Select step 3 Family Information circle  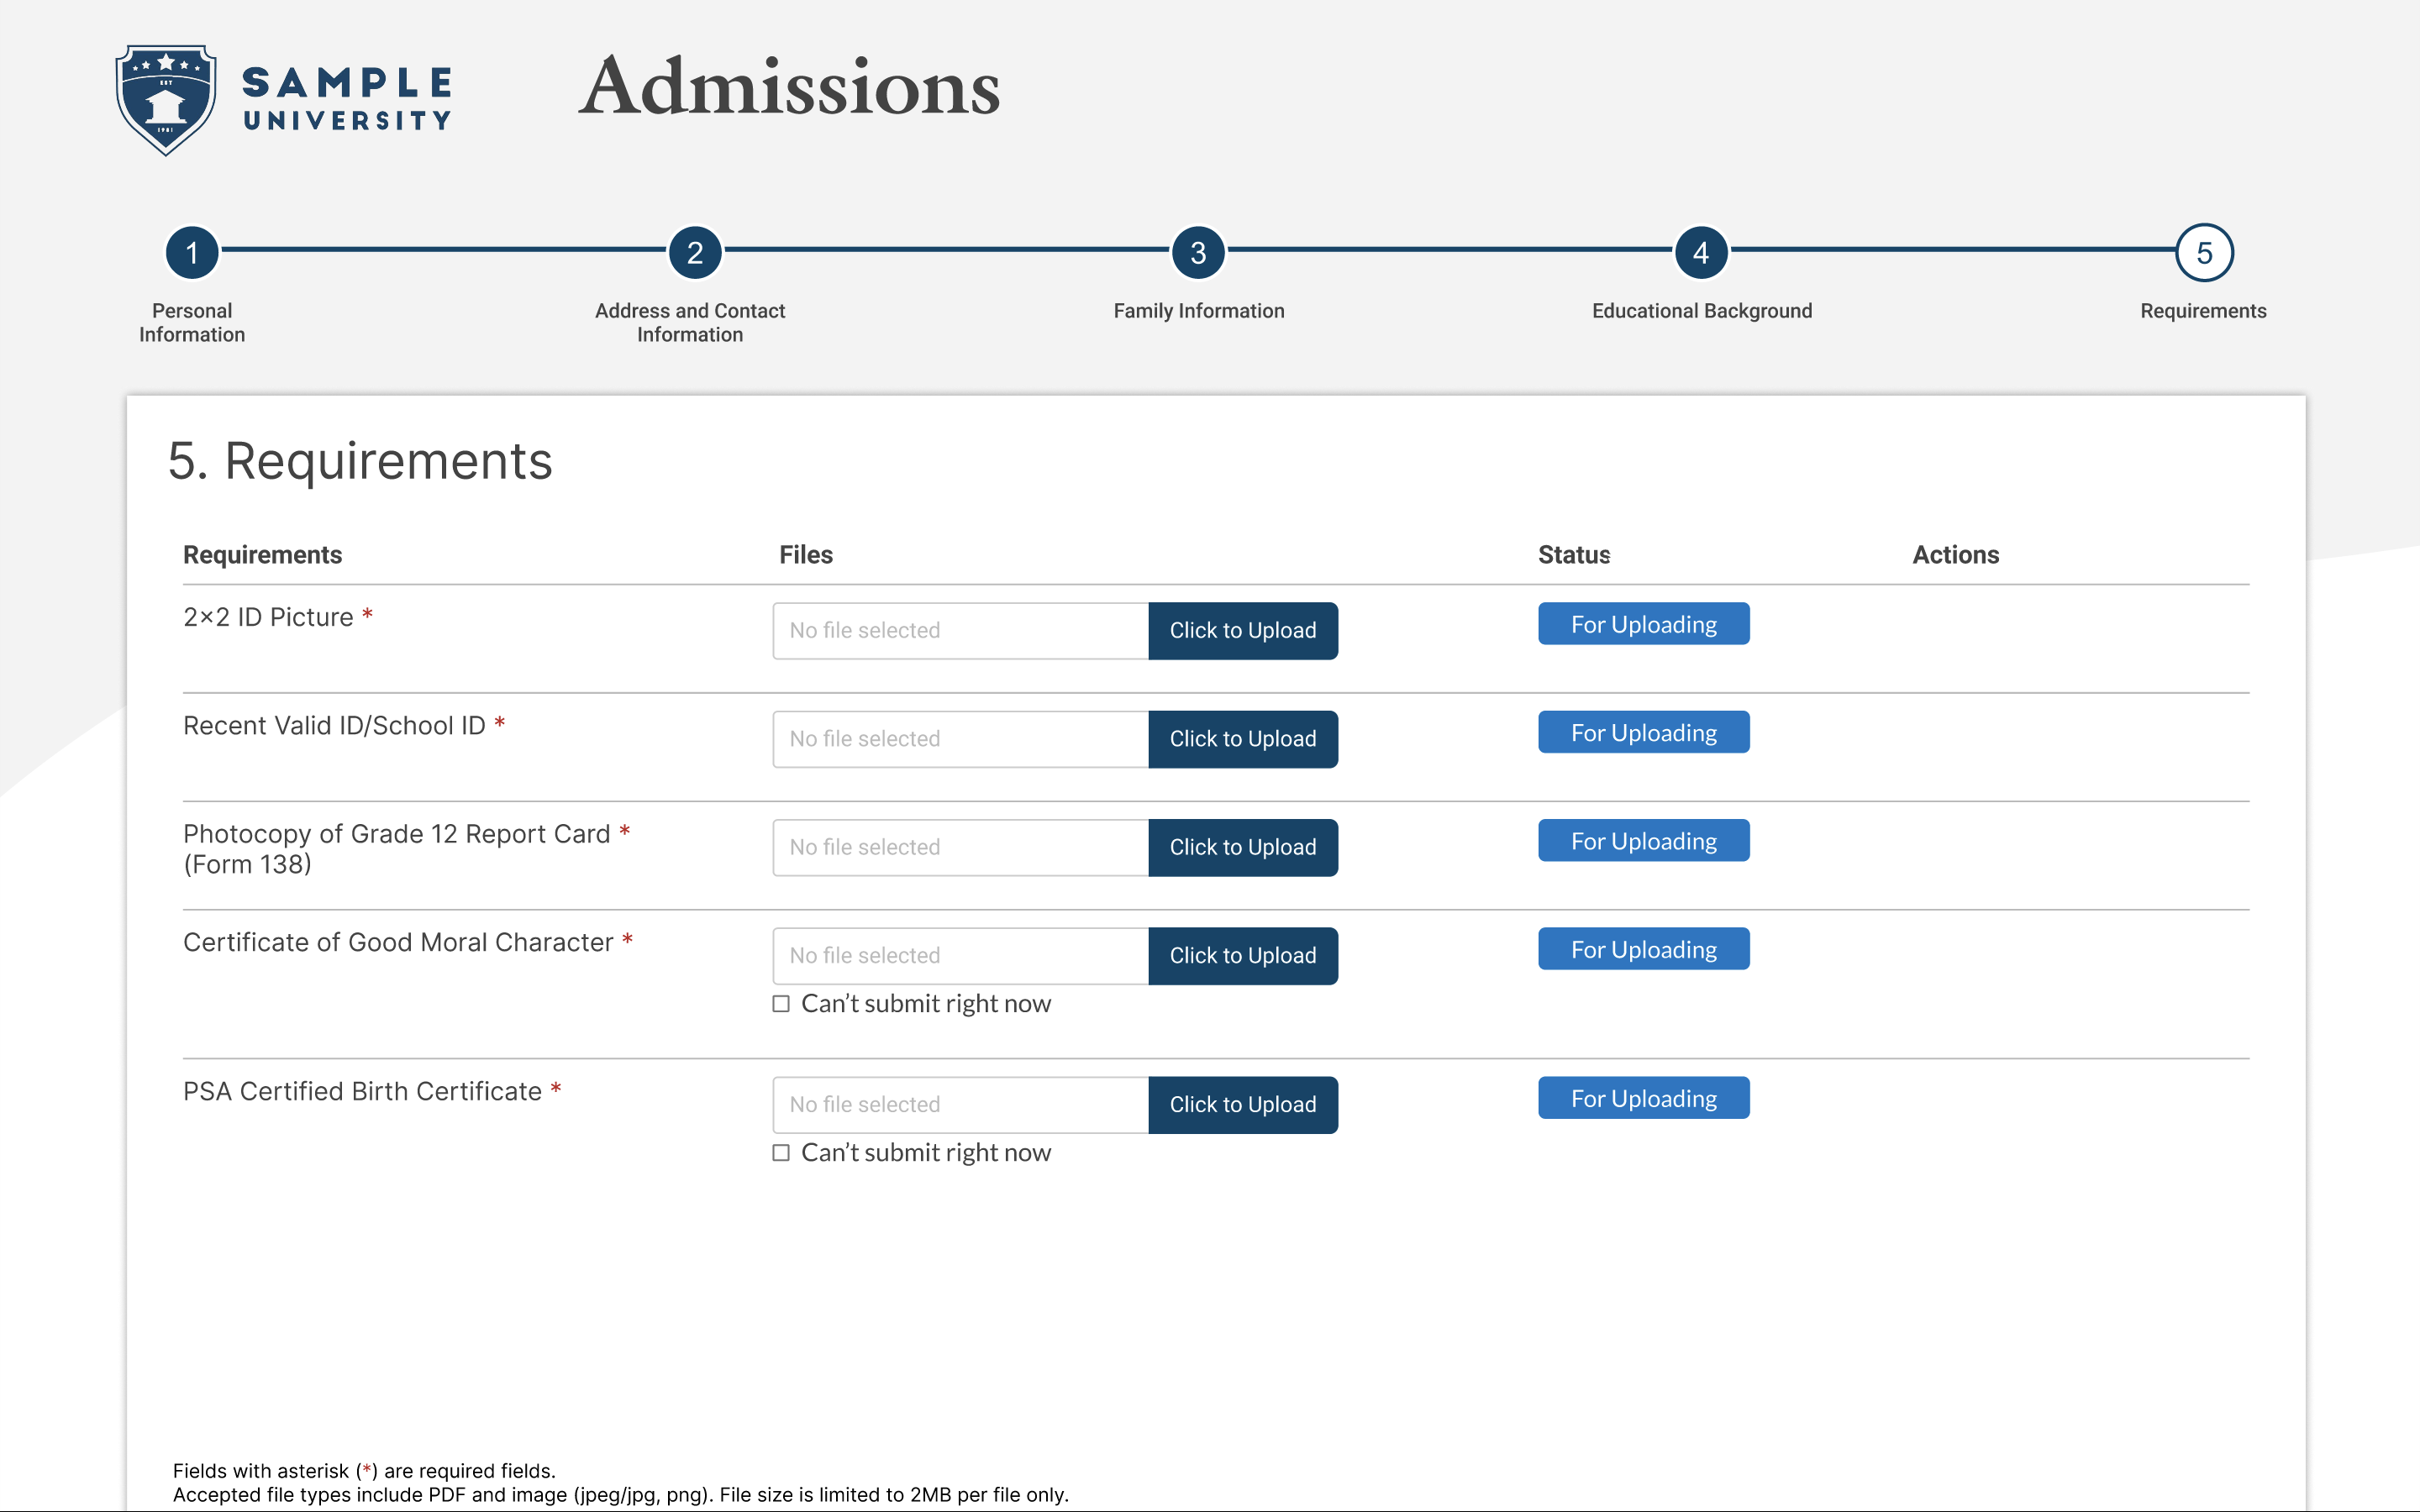(1198, 253)
